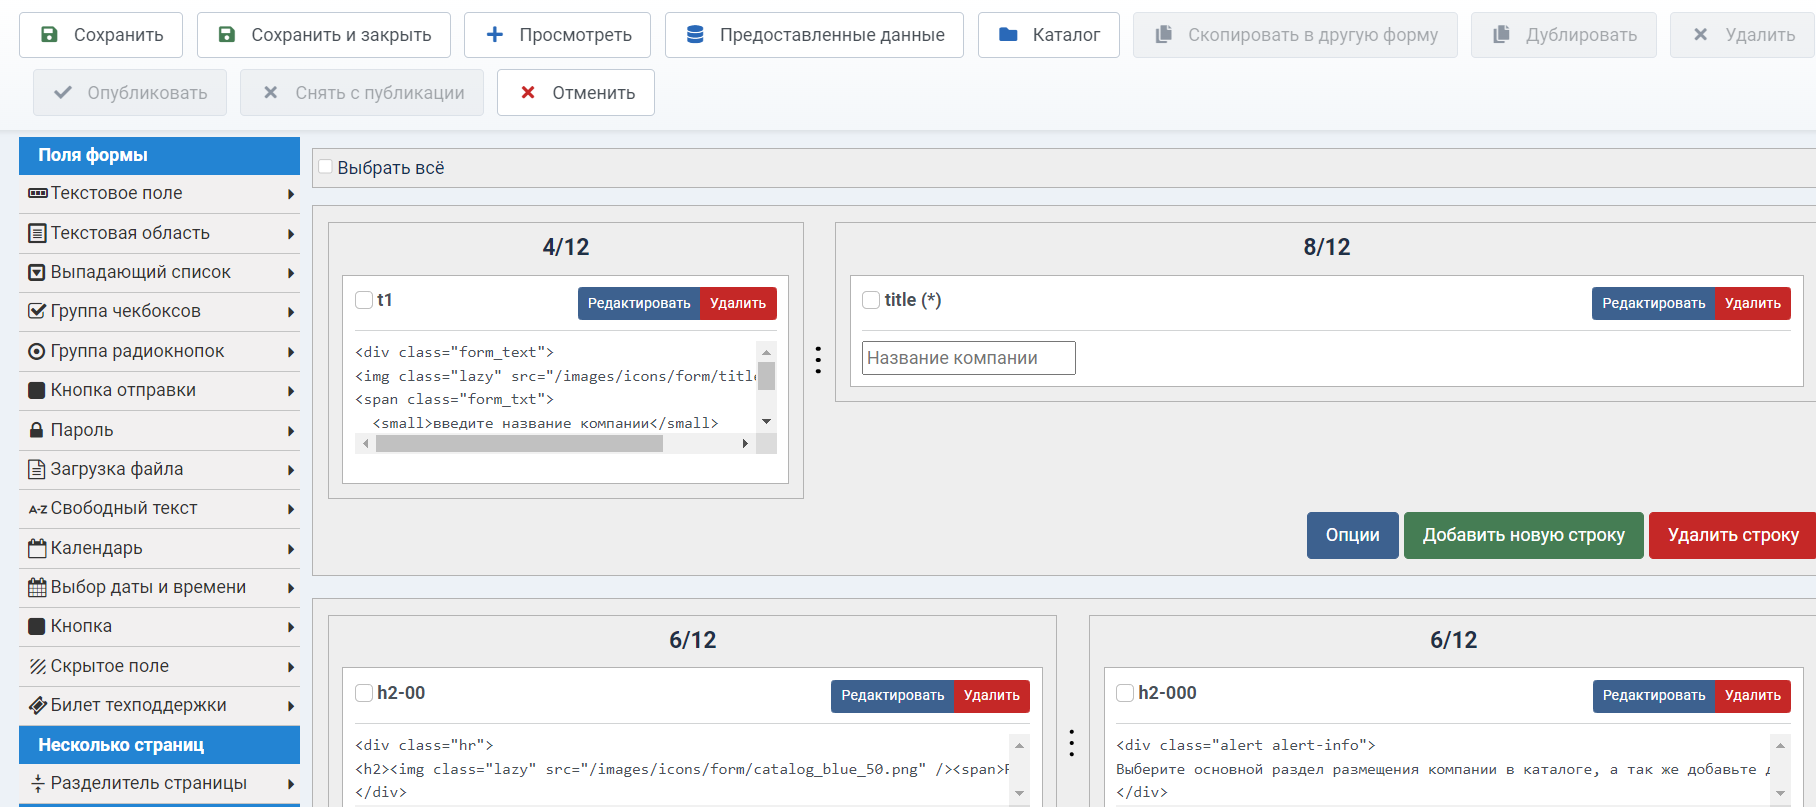Click the folder icon on Каталог
This screenshot has height=807, width=1816.
click(1008, 35)
